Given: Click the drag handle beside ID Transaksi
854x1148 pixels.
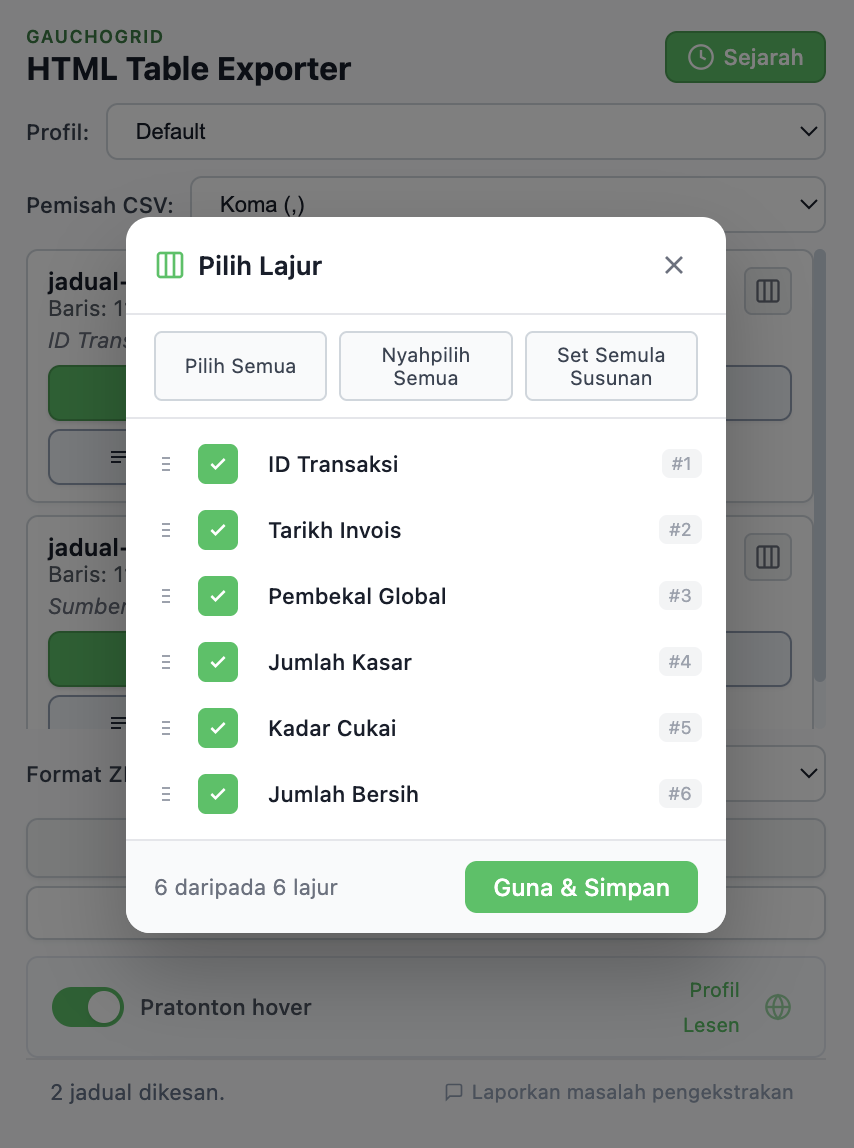Looking at the screenshot, I should tap(165, 463).
